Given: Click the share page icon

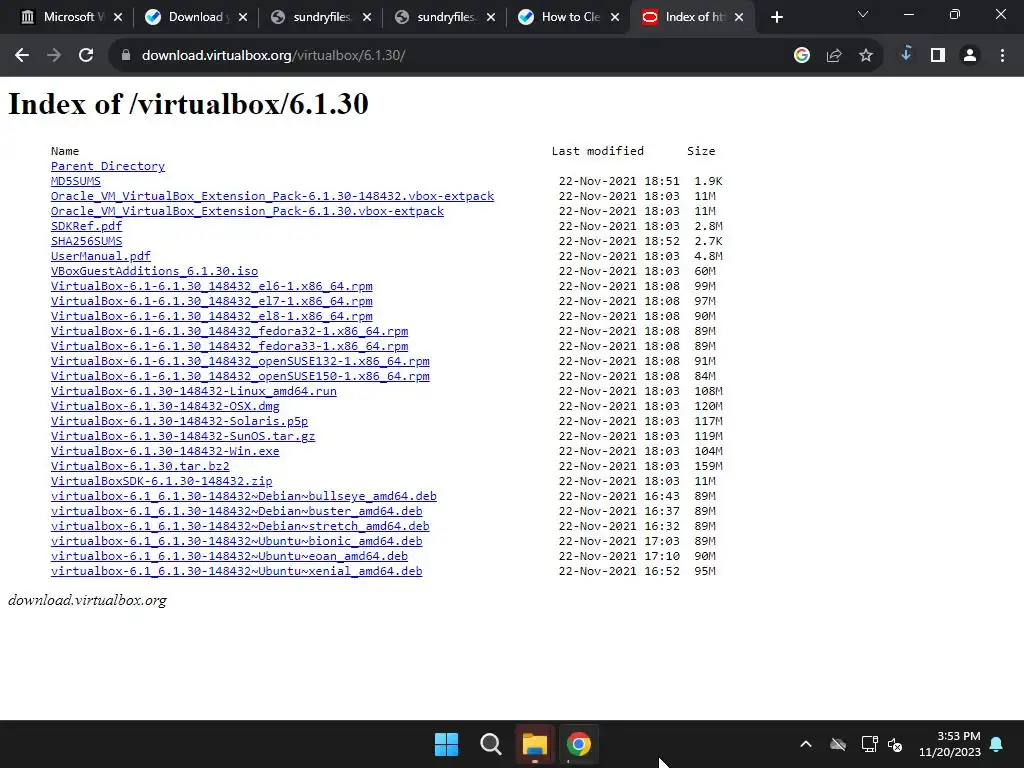Looking at the screenshot, I should coord(833,56).
